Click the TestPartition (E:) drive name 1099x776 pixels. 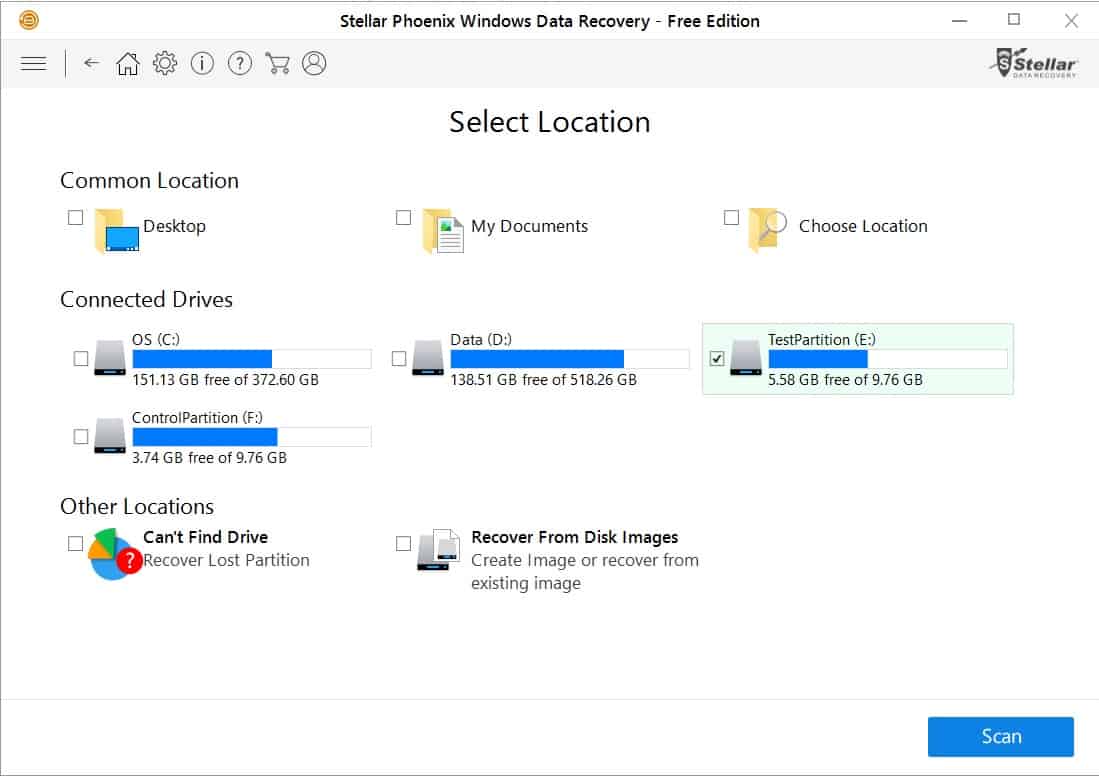click(x=821, y=339)
